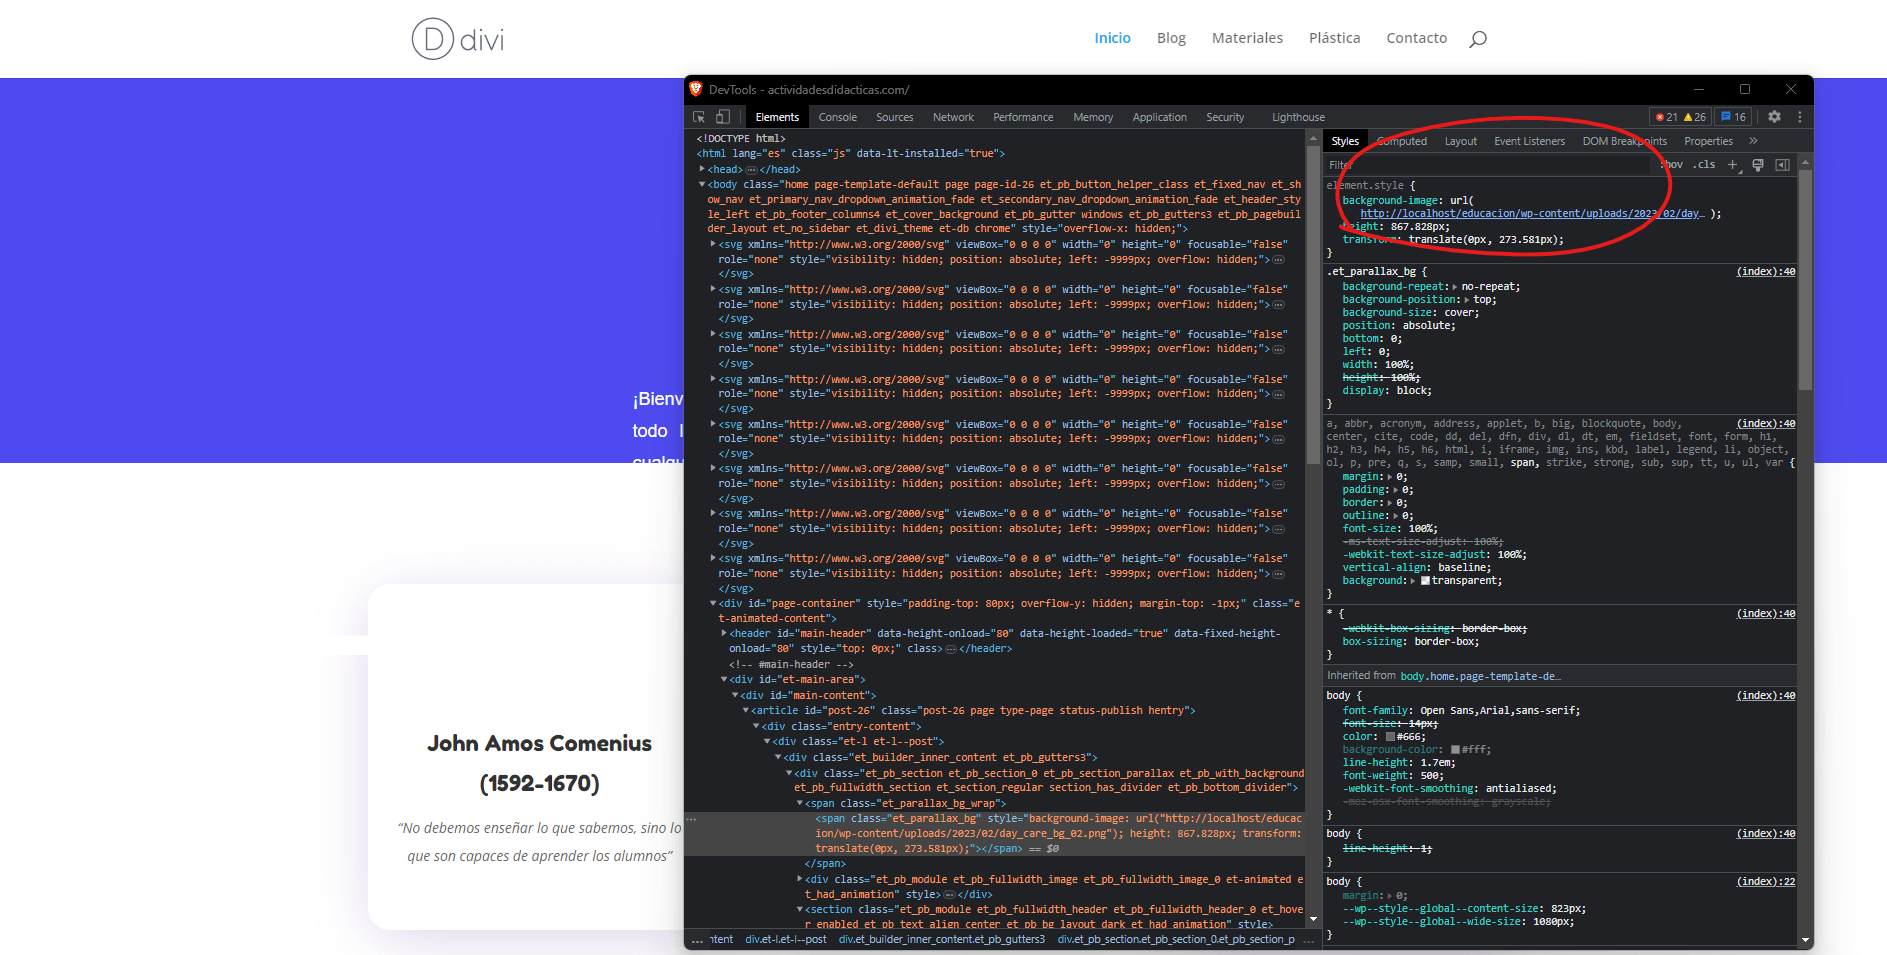Open the Event Listeners tab
This screenshot has height=955, width=1887.
[x=1529, y=141]
